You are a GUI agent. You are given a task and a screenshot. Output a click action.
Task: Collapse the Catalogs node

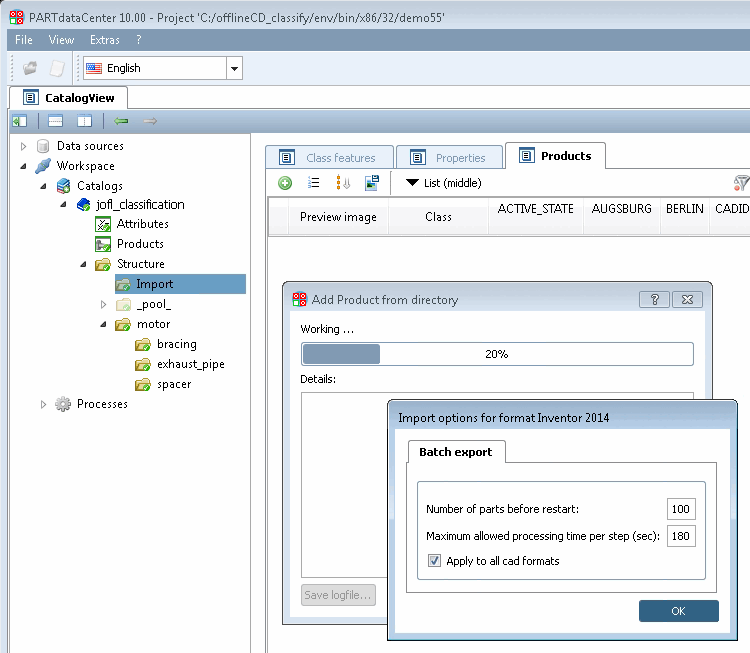pyautogui.click(x=44, y=186)
